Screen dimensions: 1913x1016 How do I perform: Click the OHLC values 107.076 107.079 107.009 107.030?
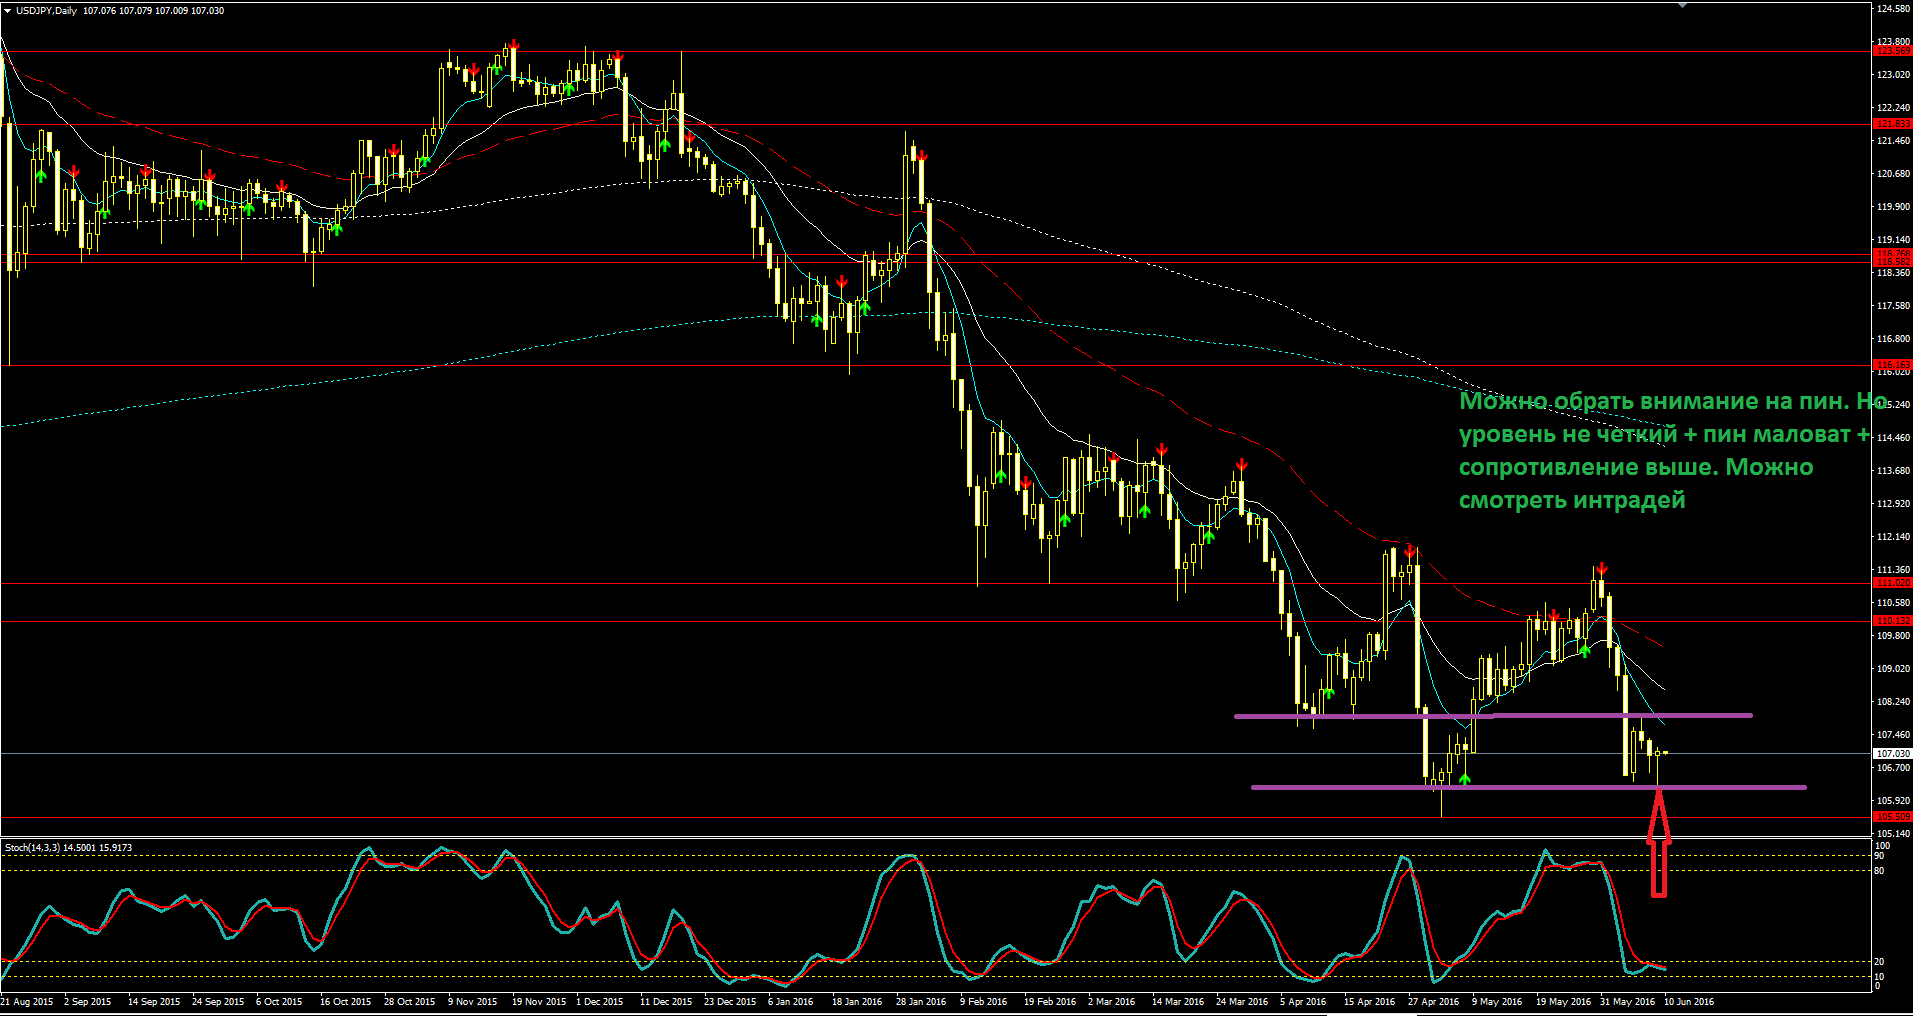pos(153,10)
